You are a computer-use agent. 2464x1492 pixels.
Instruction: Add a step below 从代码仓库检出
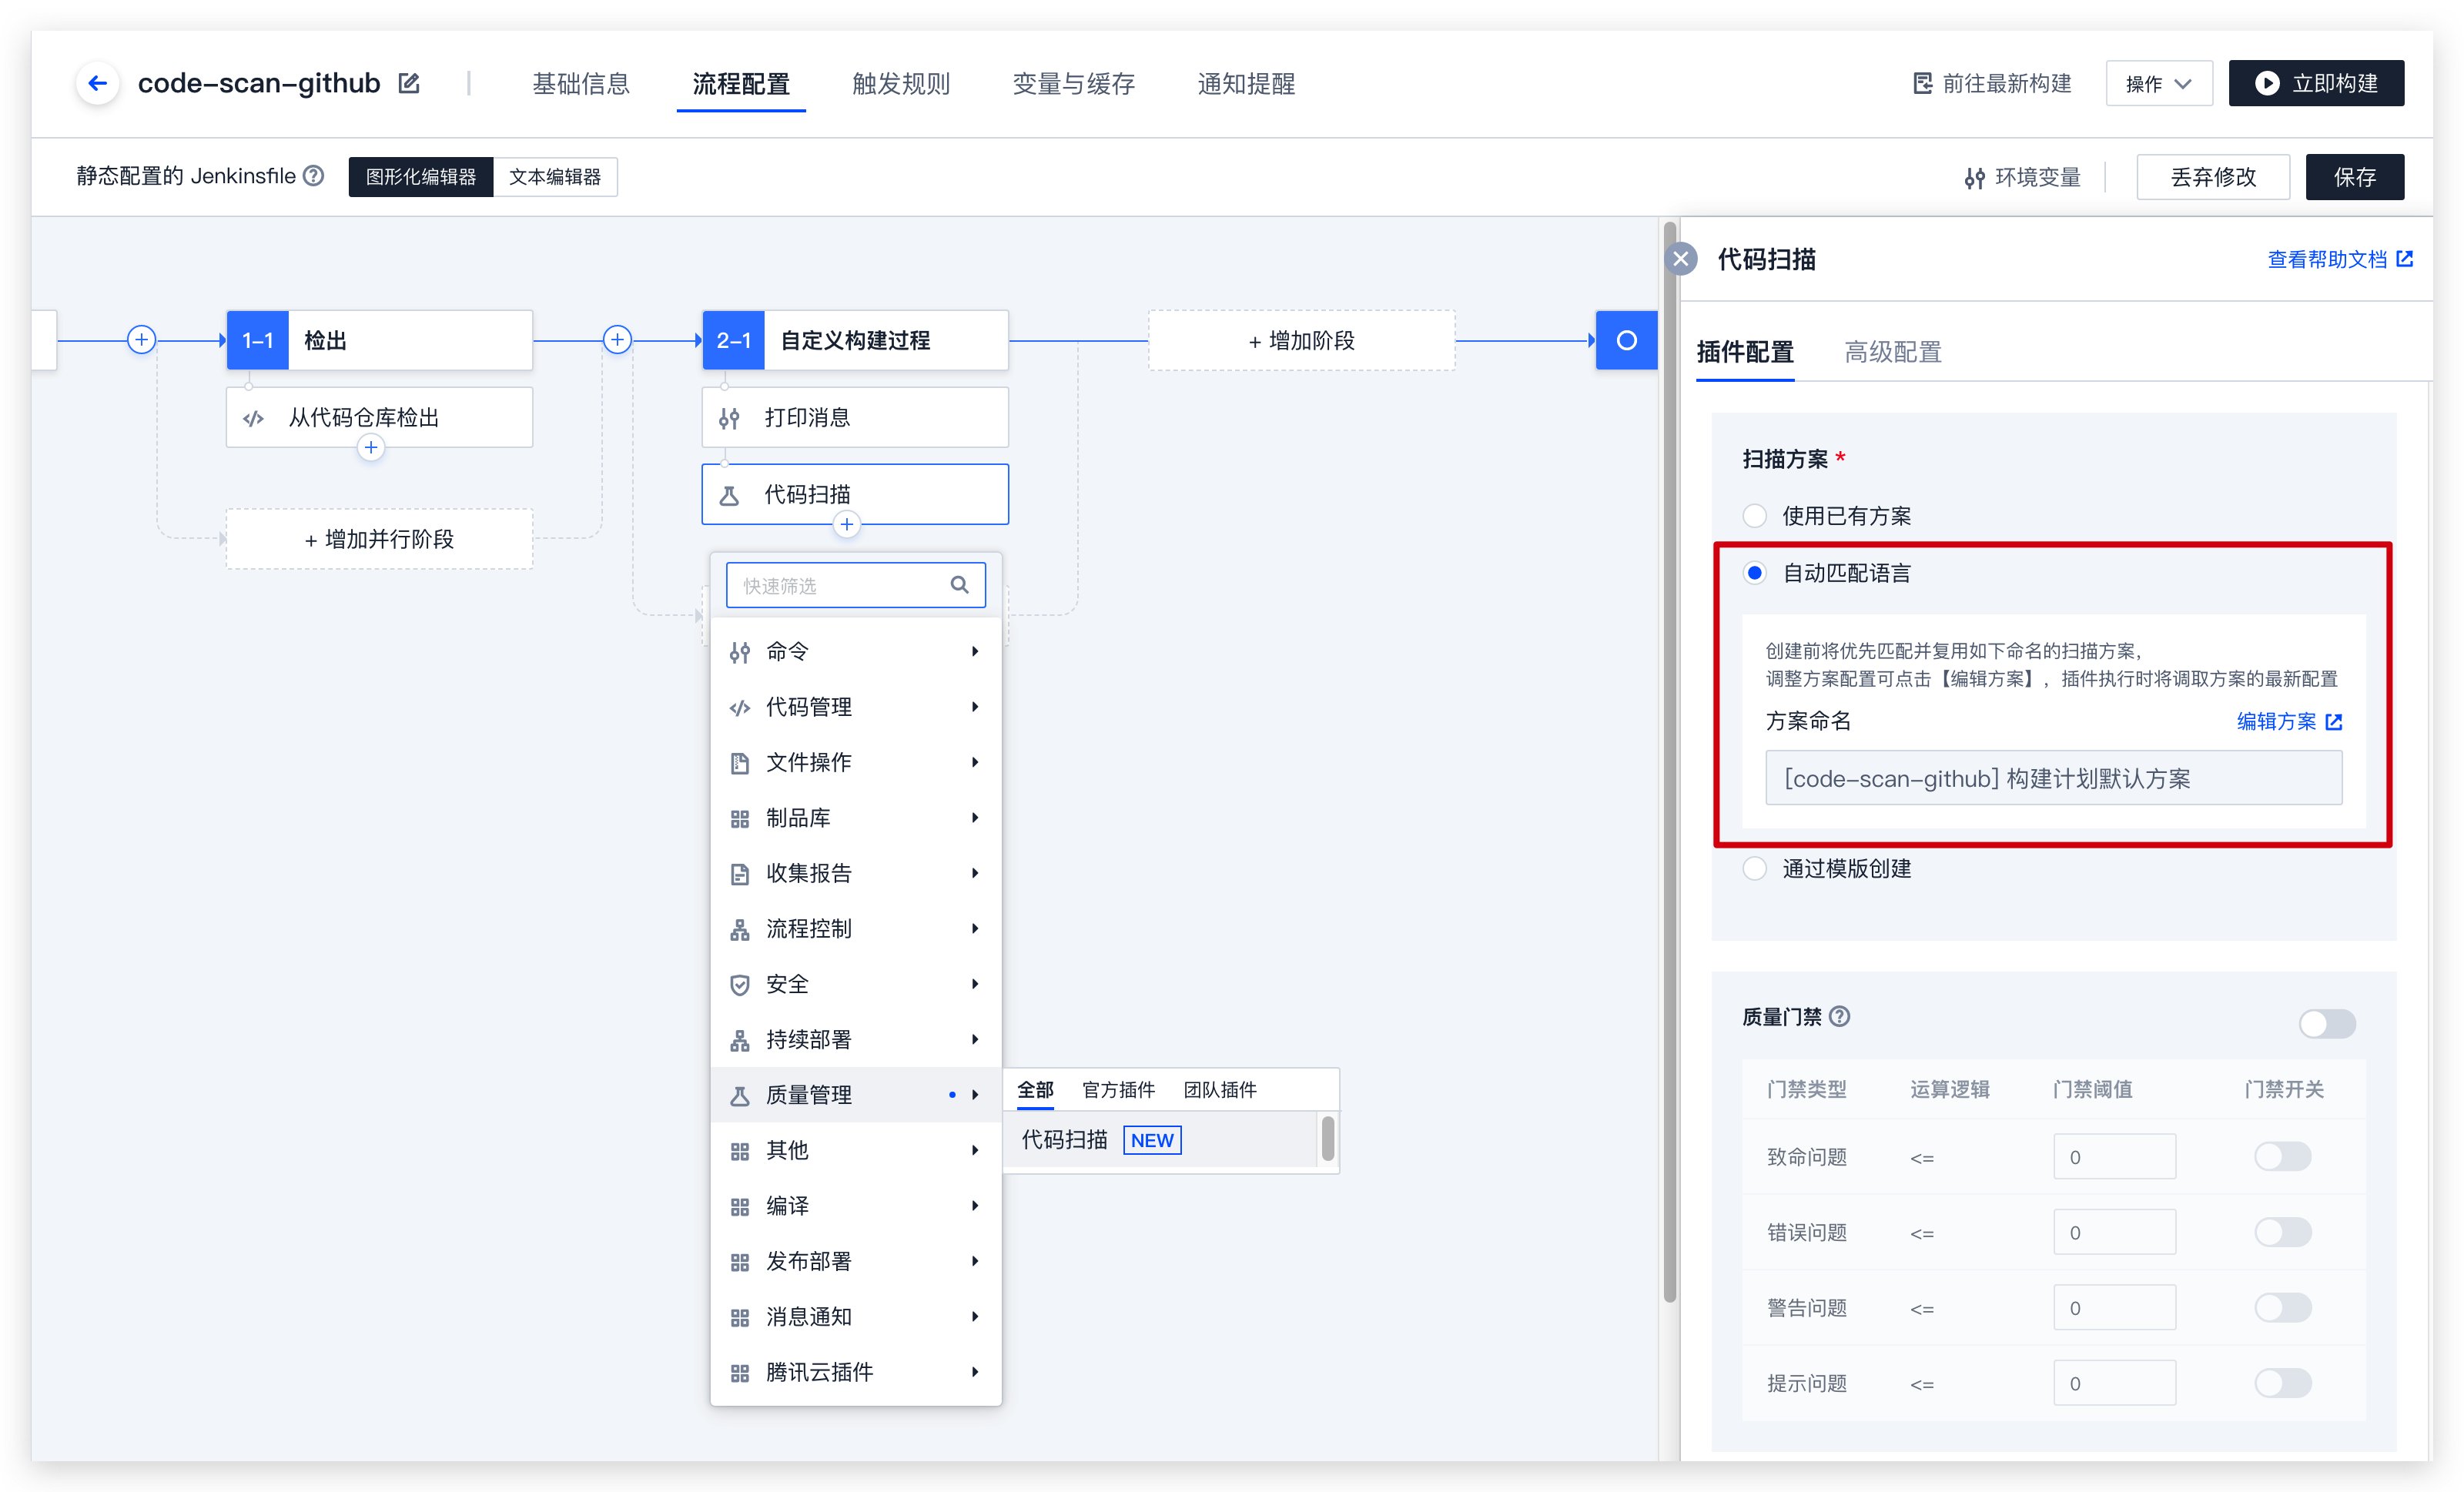click(x=371, y=447)
